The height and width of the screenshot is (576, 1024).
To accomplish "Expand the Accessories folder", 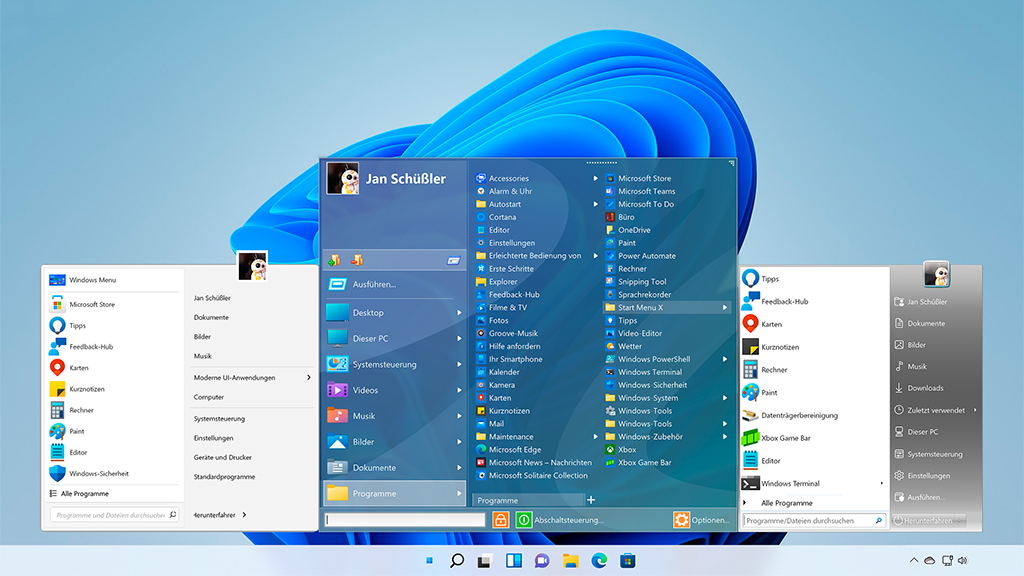I will click(509, 178).
